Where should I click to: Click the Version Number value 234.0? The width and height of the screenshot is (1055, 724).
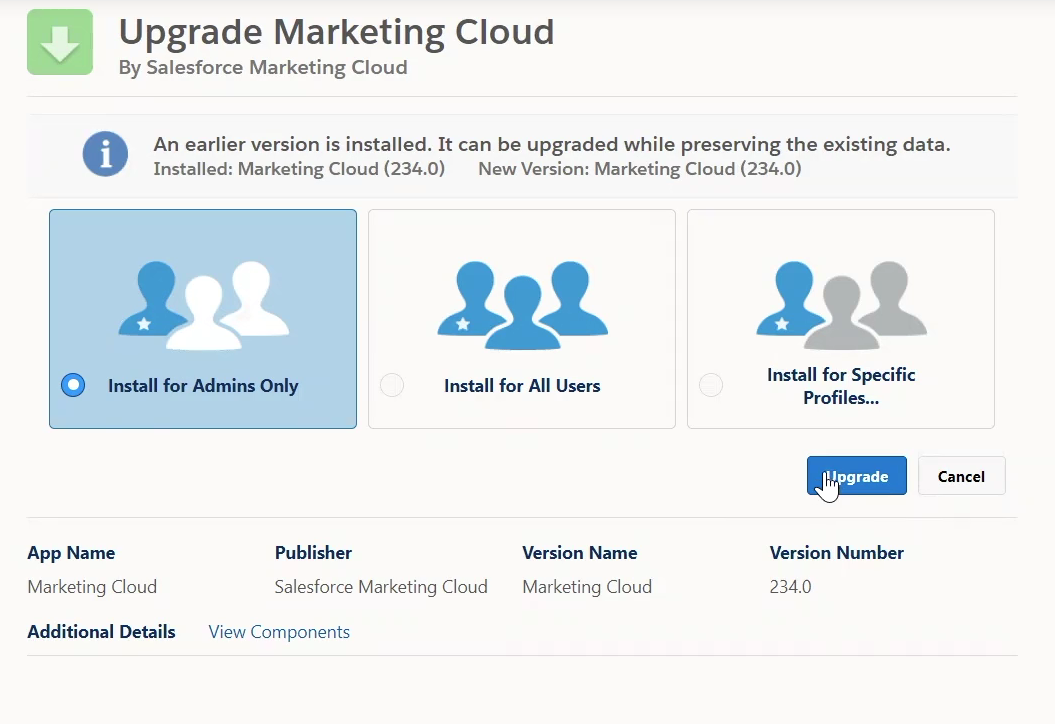pos(791,587)
